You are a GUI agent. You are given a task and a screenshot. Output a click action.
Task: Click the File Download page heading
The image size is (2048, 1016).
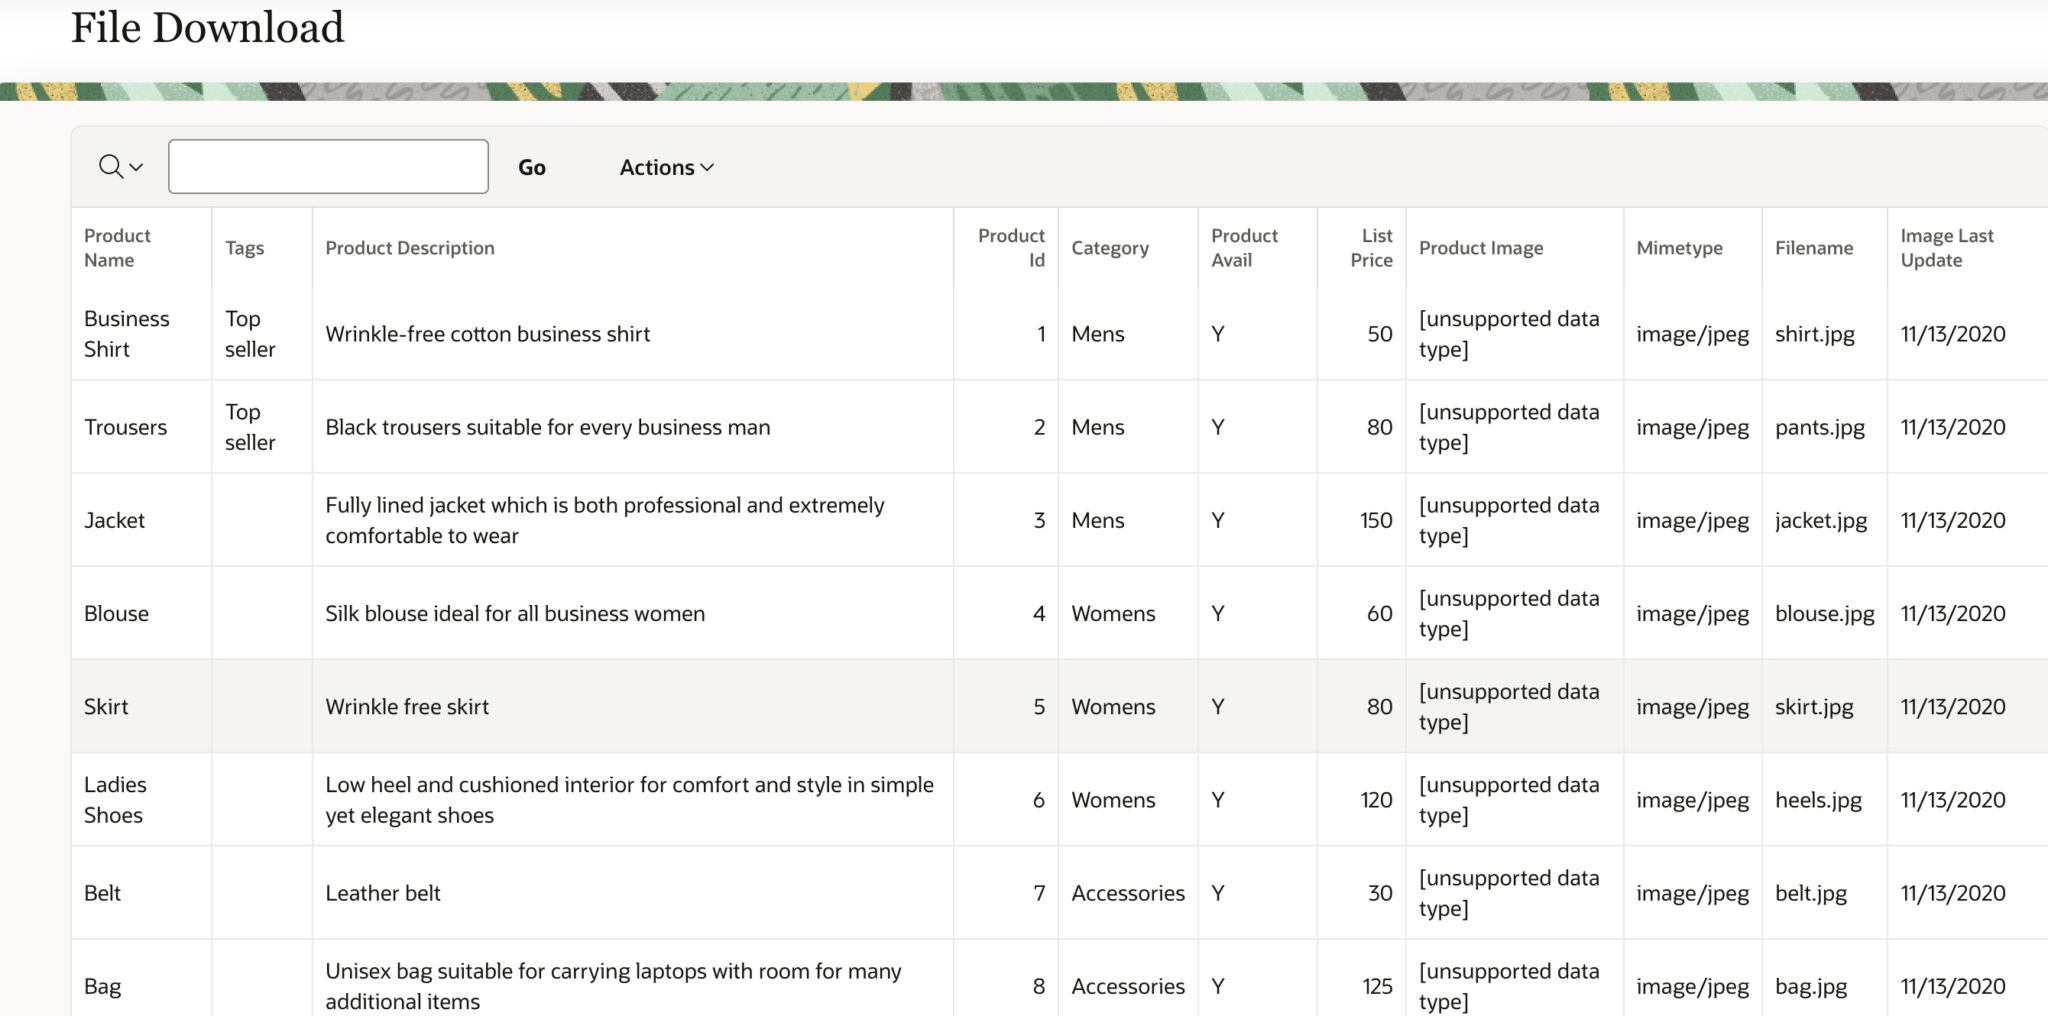(x=207, y=28)
